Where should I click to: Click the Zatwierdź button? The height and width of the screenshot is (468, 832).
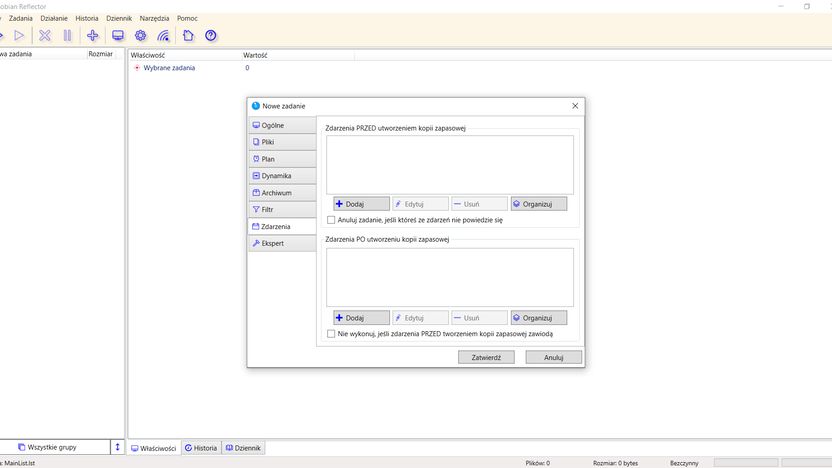[x=486, y=358]
